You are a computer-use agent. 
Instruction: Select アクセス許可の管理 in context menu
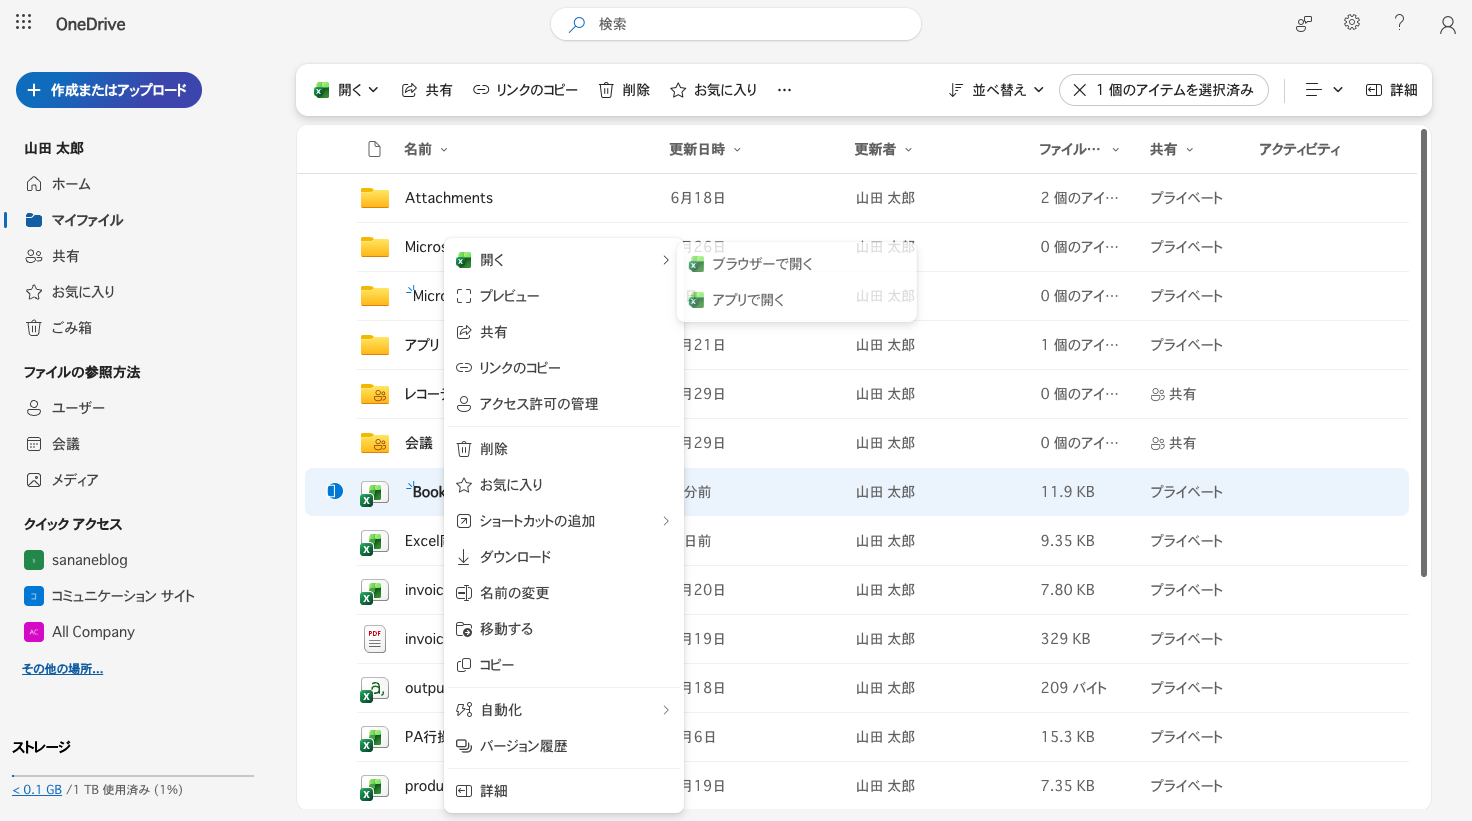[563, 404]
